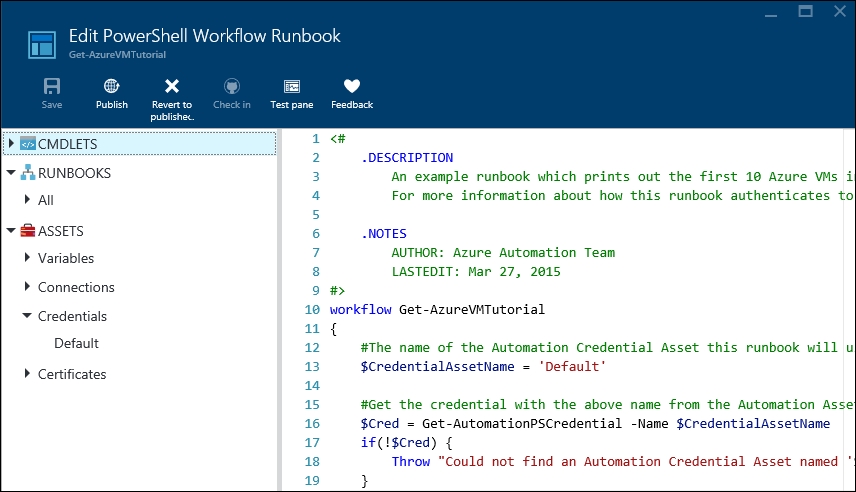Click the comment on line 15
856x492 pixels.
tap(607, 405)
